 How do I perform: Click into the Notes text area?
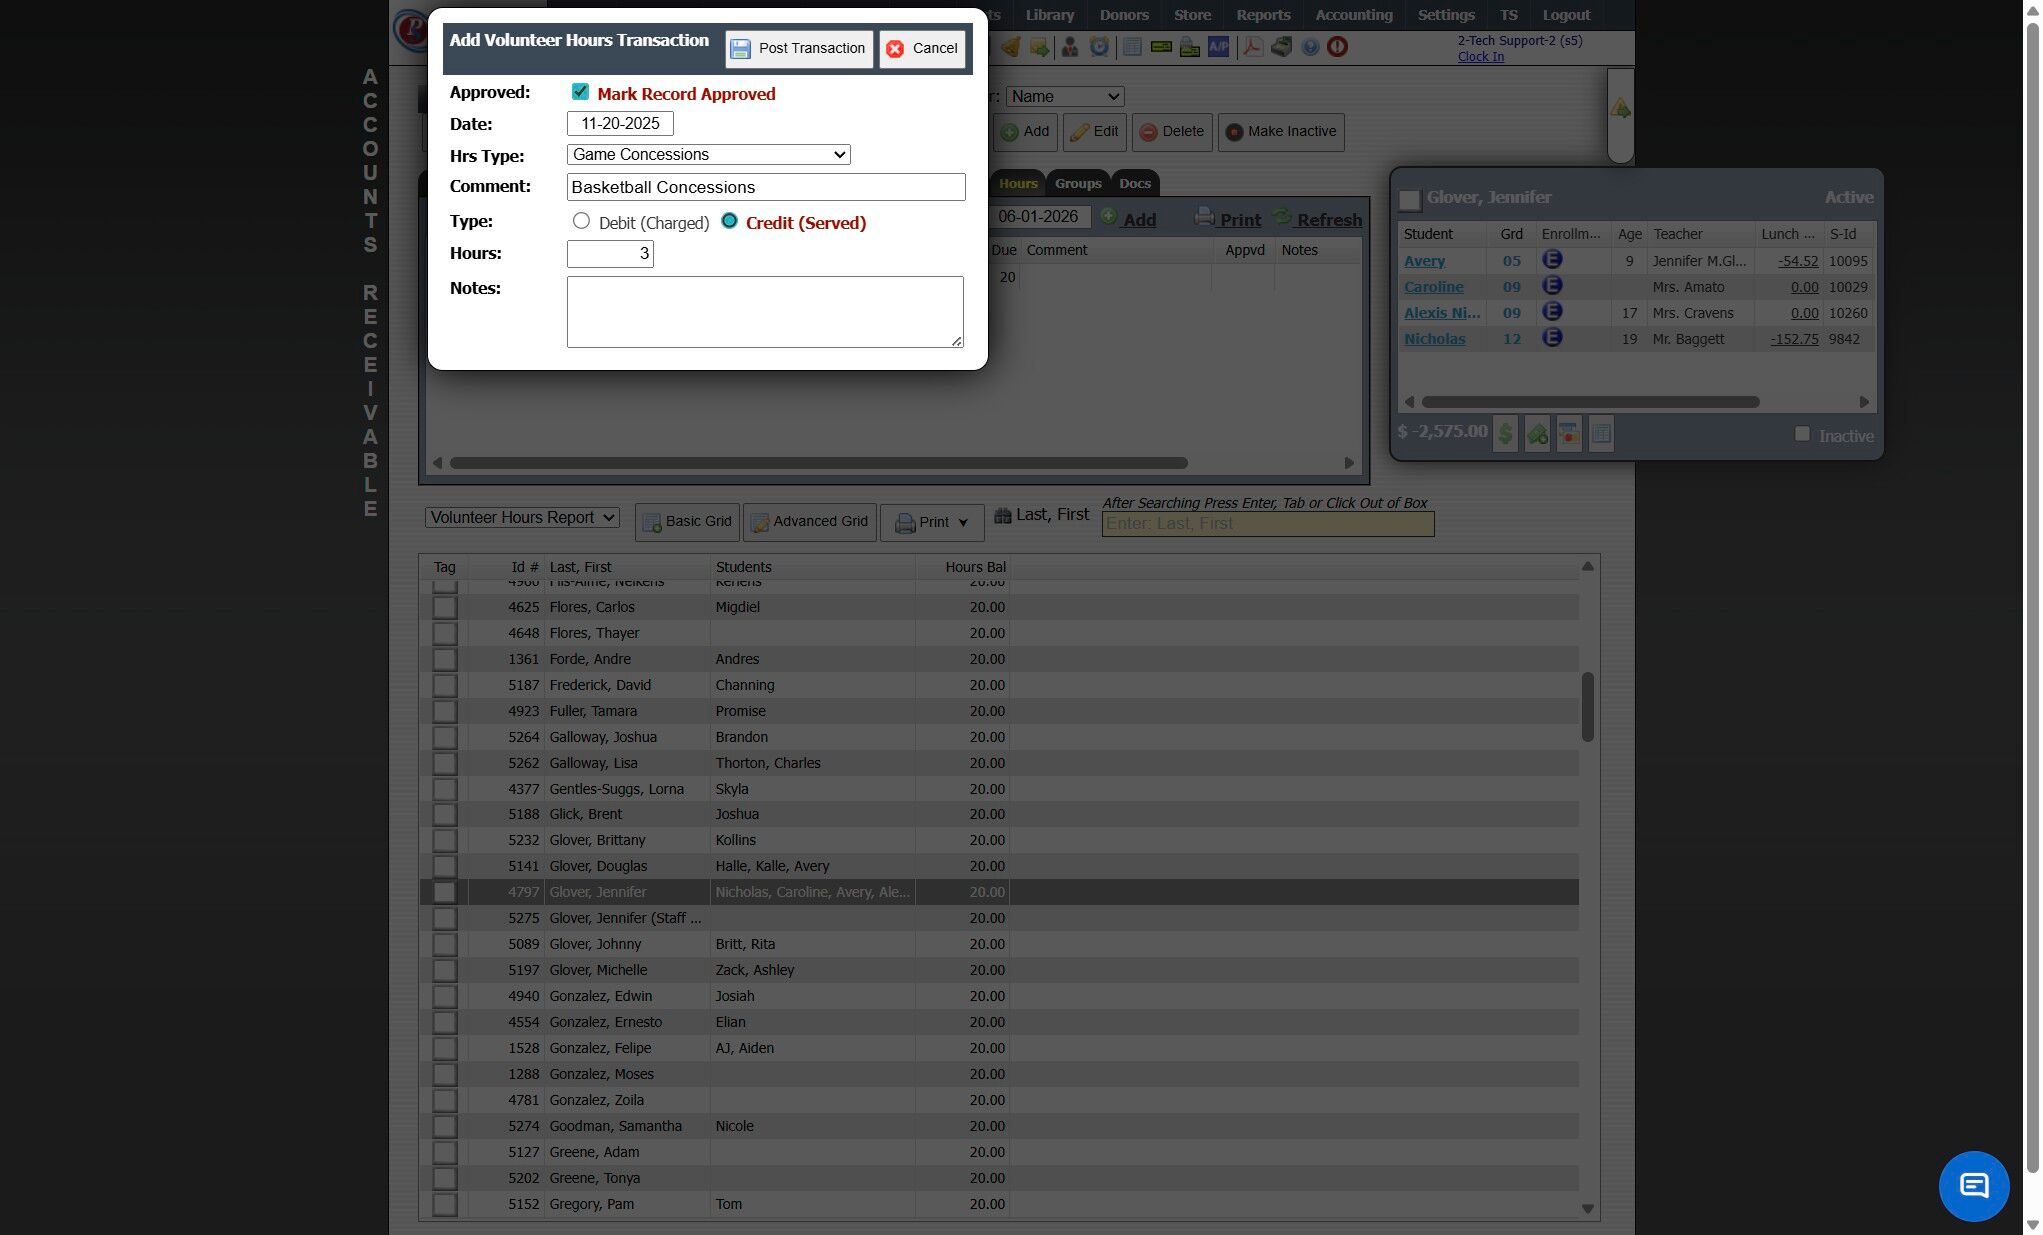(x=764, y=312)
